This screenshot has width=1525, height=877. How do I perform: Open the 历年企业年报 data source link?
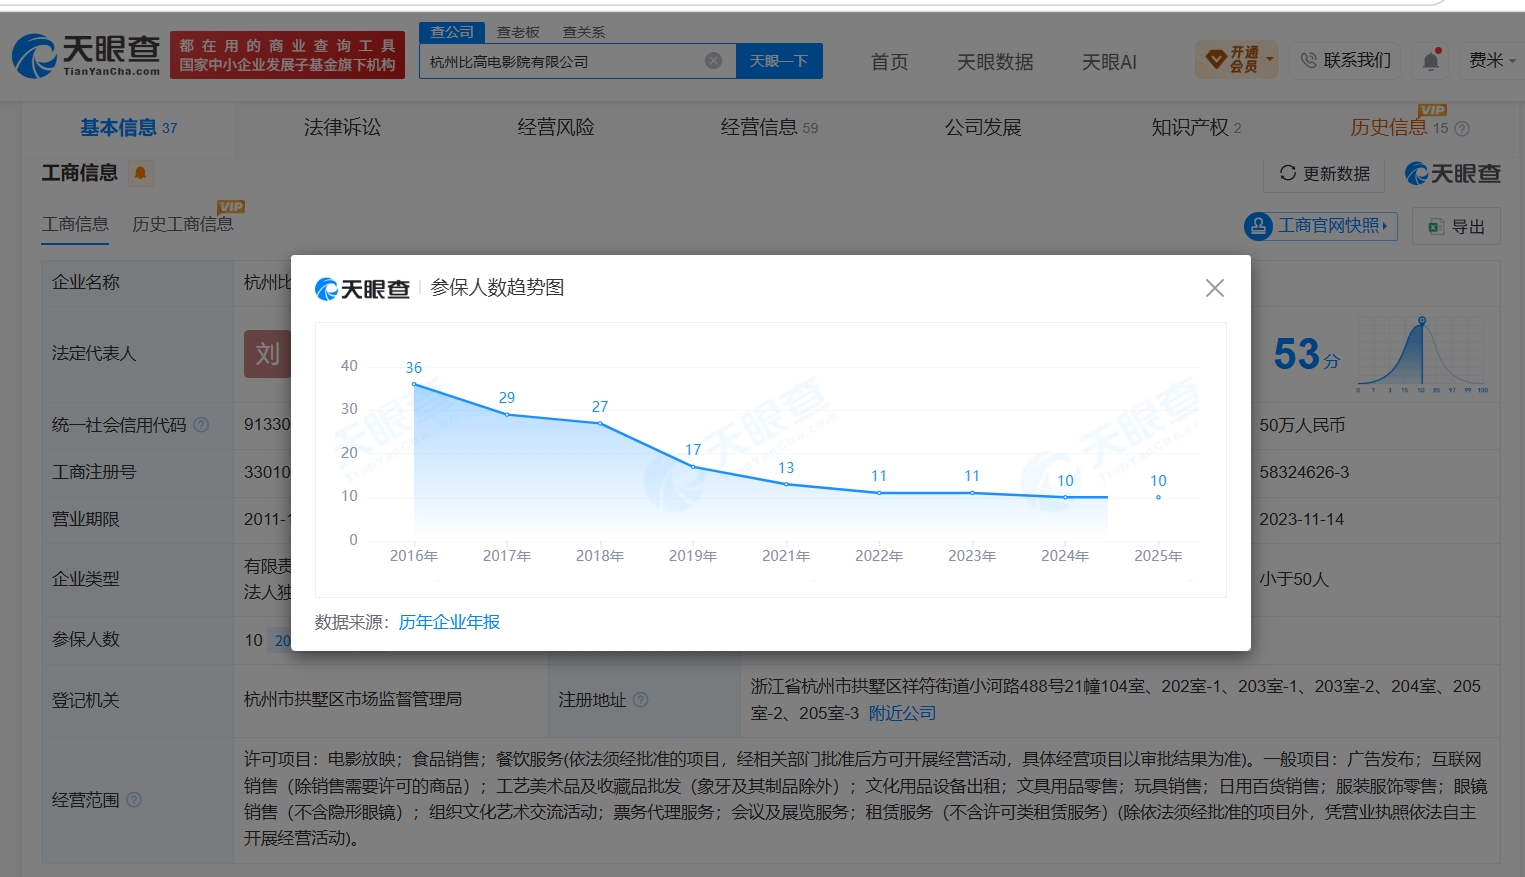pos(449,622)
